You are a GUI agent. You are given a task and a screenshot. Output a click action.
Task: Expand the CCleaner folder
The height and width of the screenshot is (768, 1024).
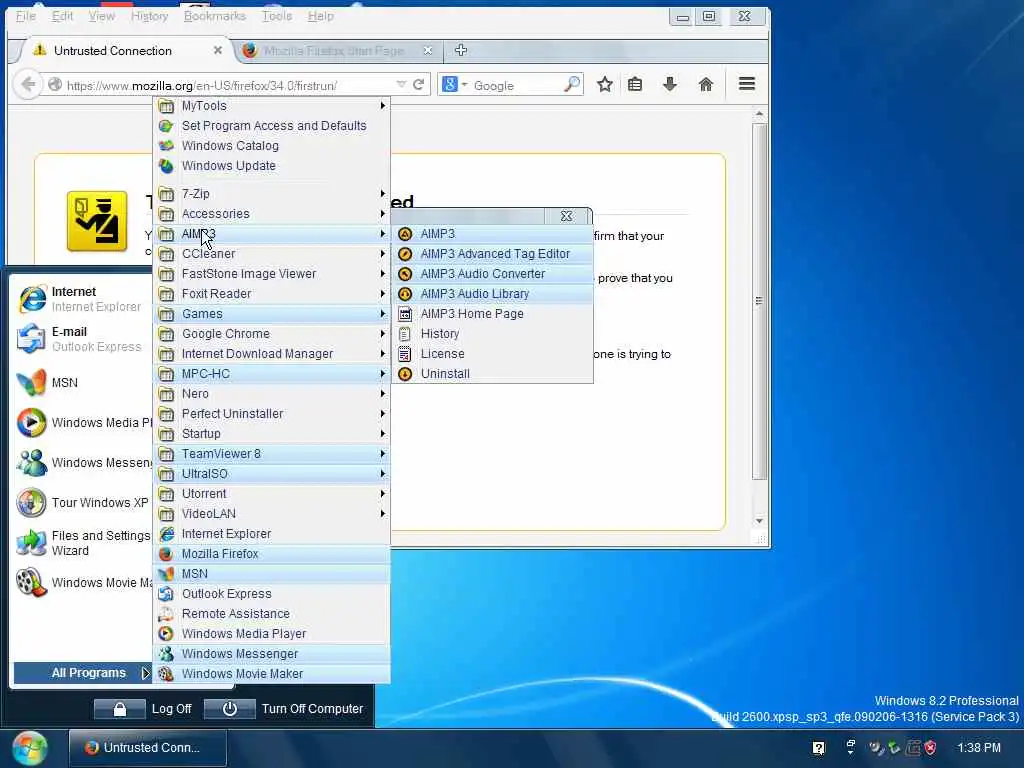point(272,254)
